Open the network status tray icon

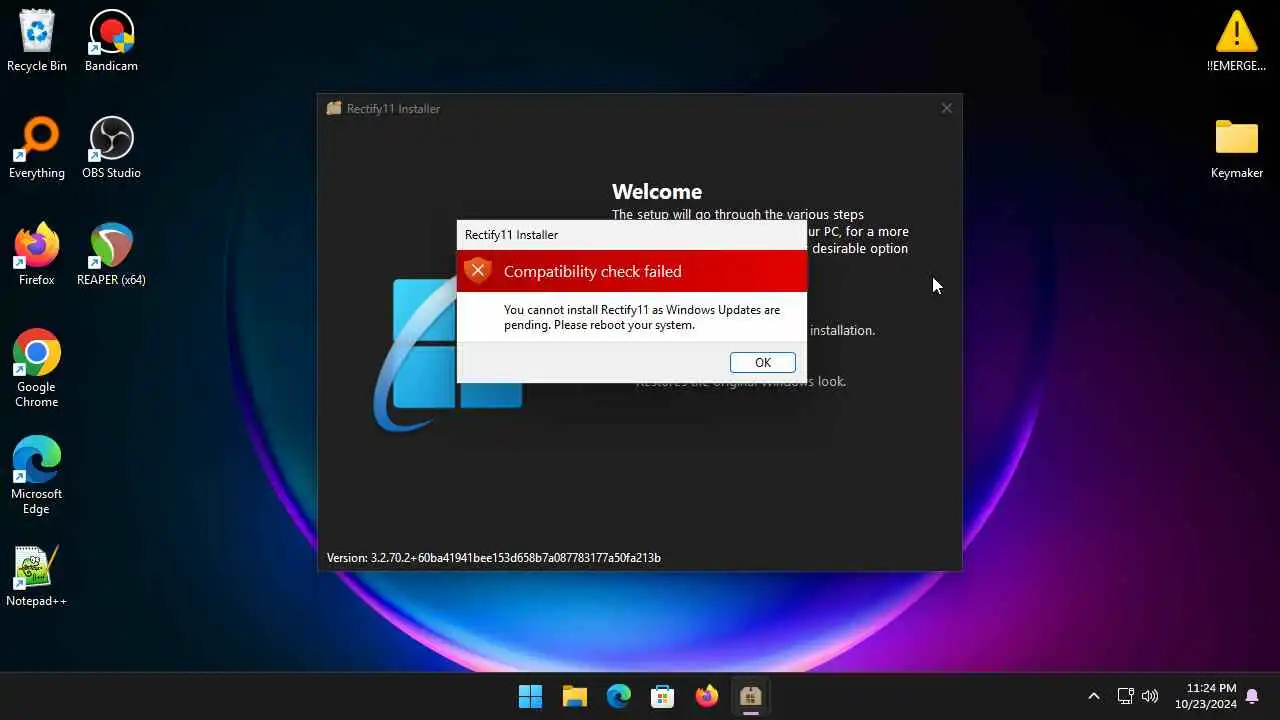[x=1125, y=696]
